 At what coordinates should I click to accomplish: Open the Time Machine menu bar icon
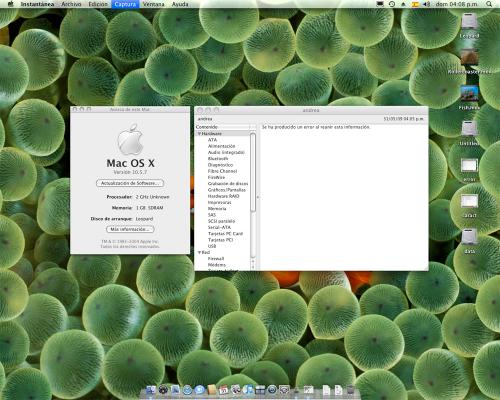[x=392, y=4]
